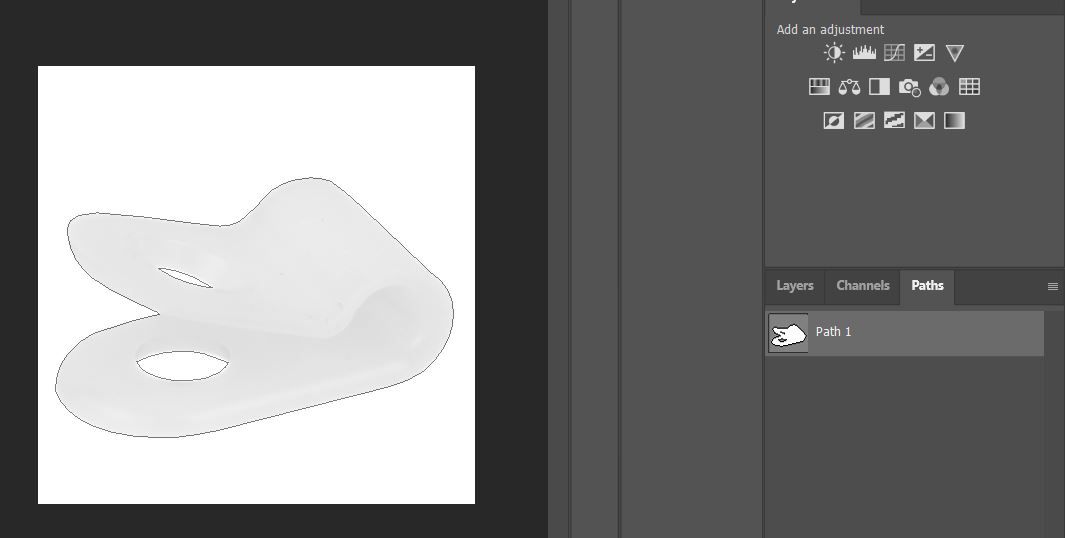Switch to the Channels tab
The height and width of the screenshot is (538, 1065).
(862, 286)
